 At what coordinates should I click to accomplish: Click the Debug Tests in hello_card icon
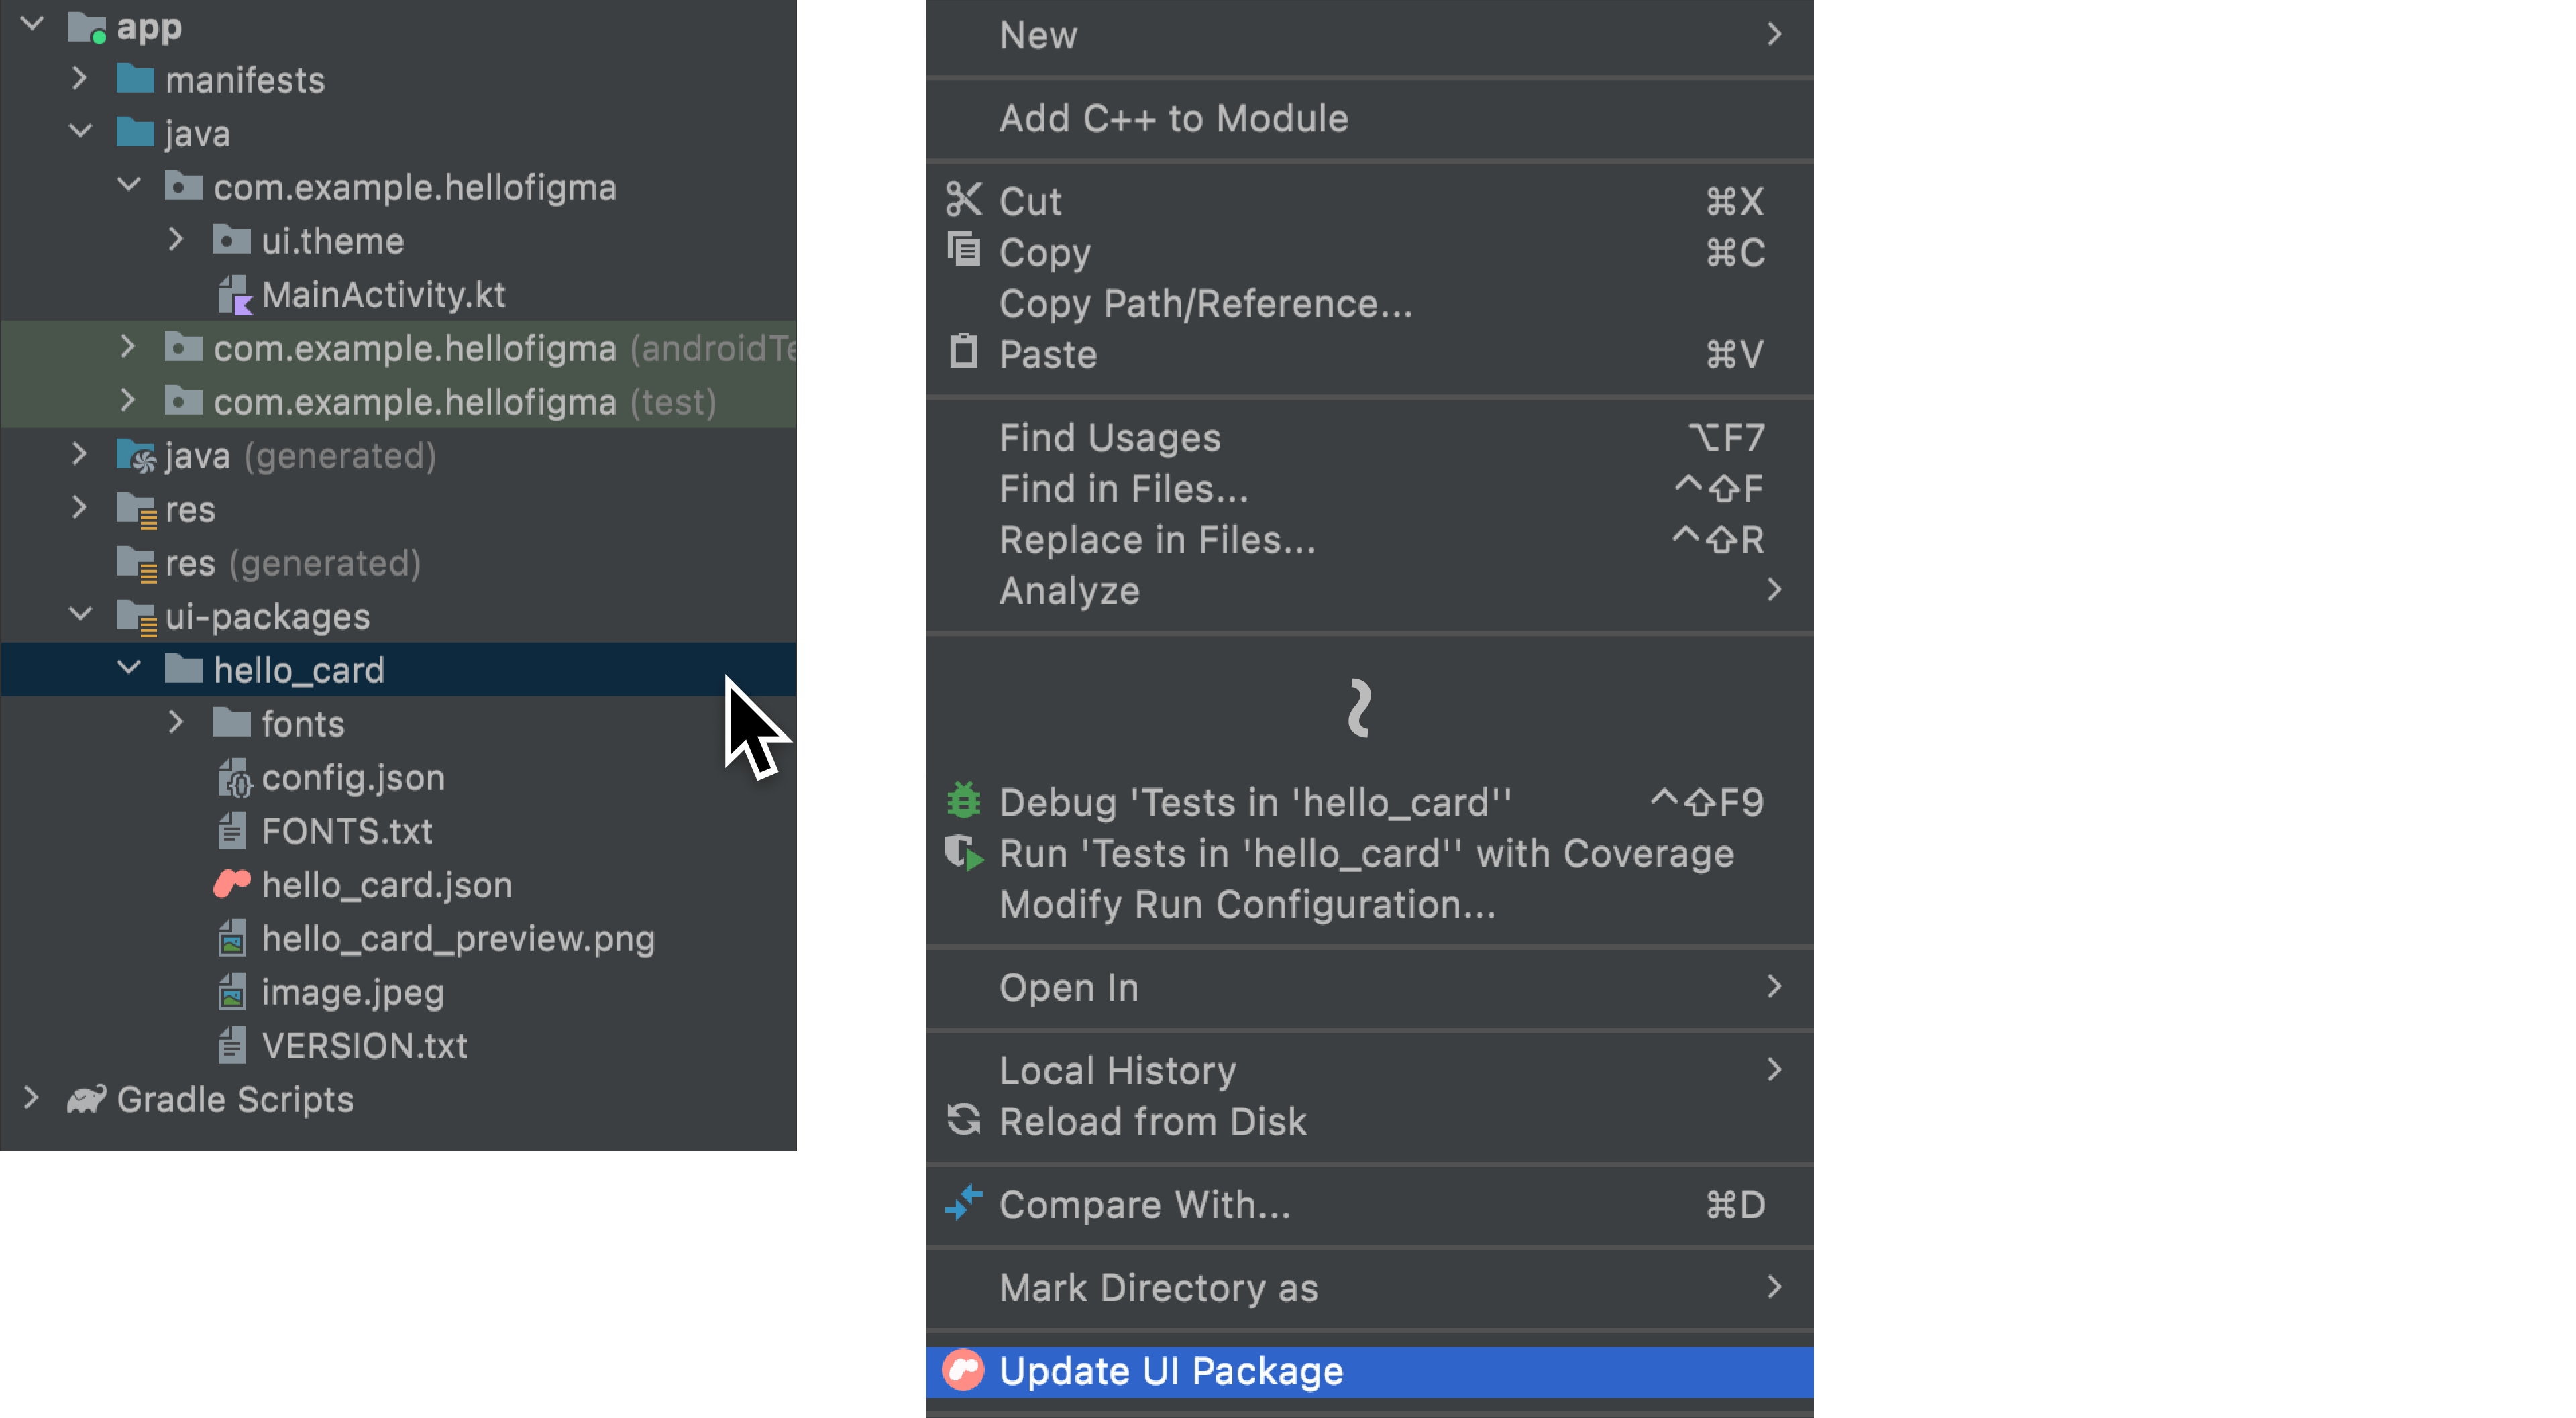(966, 802)
